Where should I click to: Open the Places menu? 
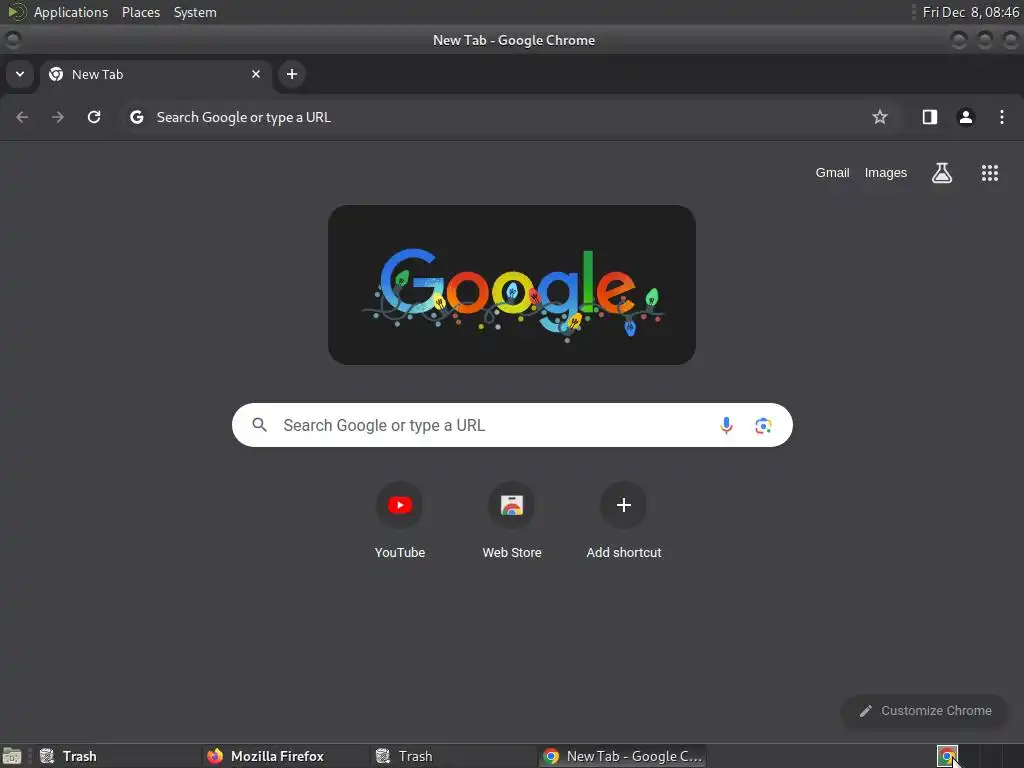(141, 12)
